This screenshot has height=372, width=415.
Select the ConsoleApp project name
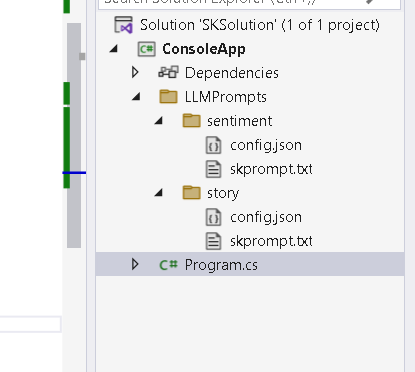tap(204, 49)
